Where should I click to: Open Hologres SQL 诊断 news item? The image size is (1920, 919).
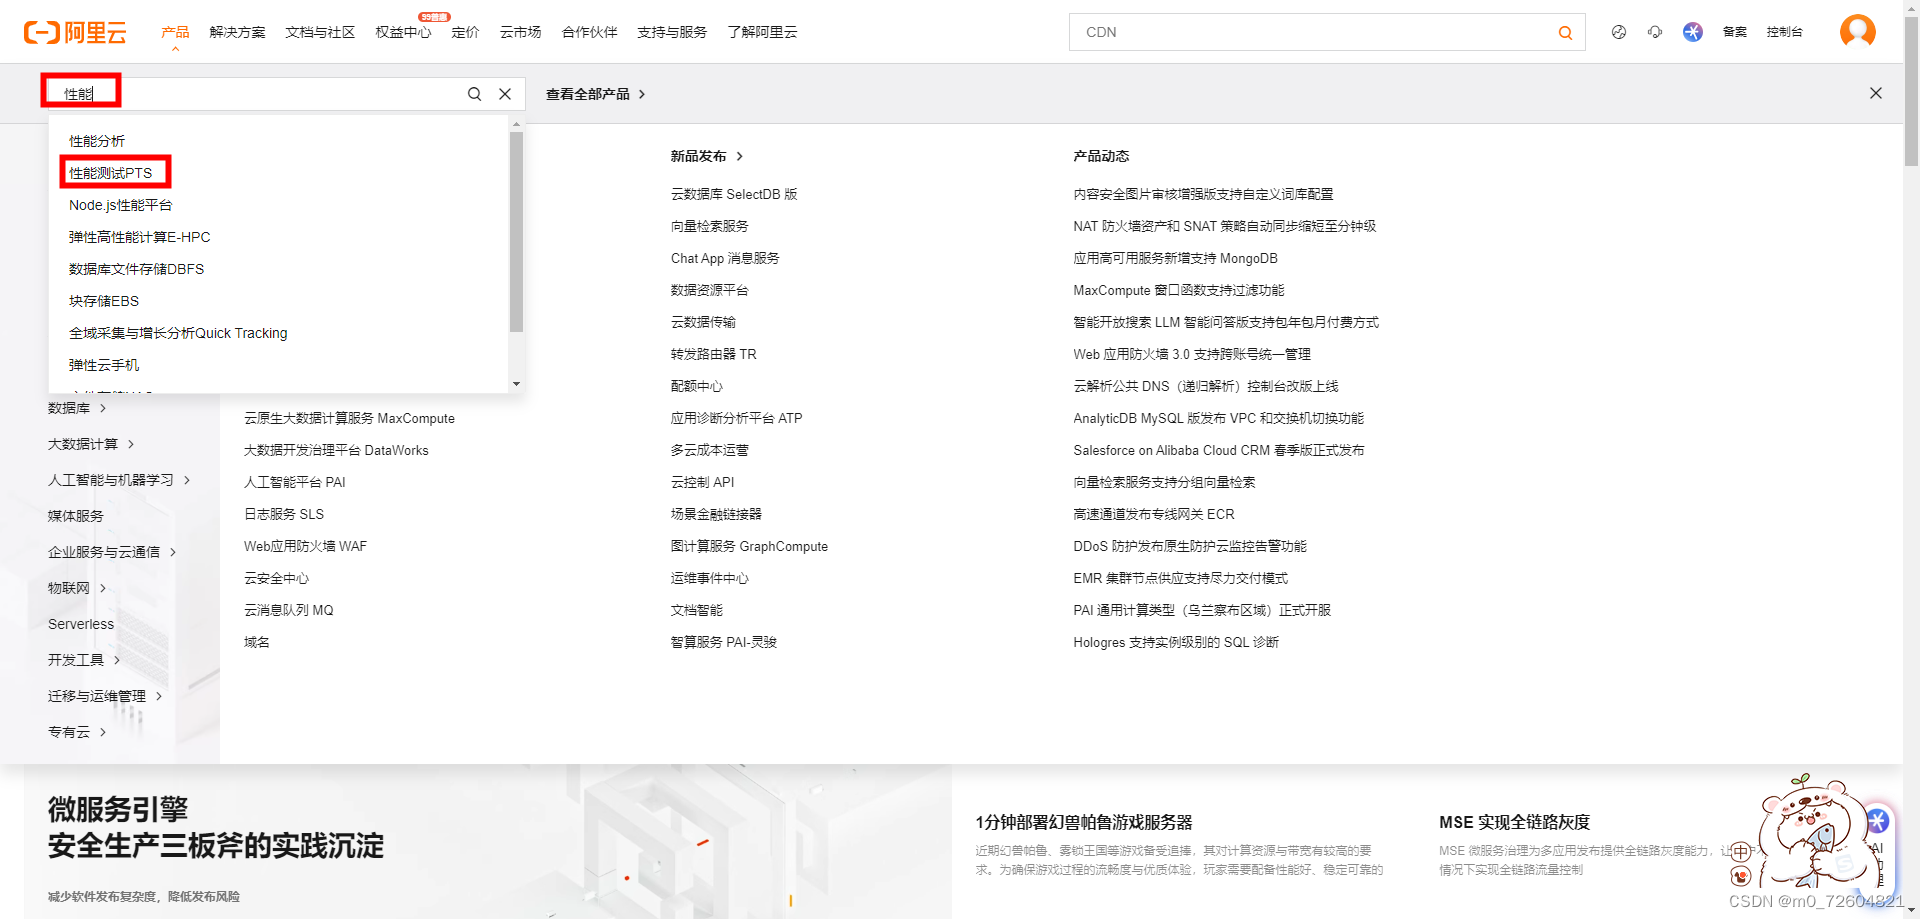pos(1176,642)
